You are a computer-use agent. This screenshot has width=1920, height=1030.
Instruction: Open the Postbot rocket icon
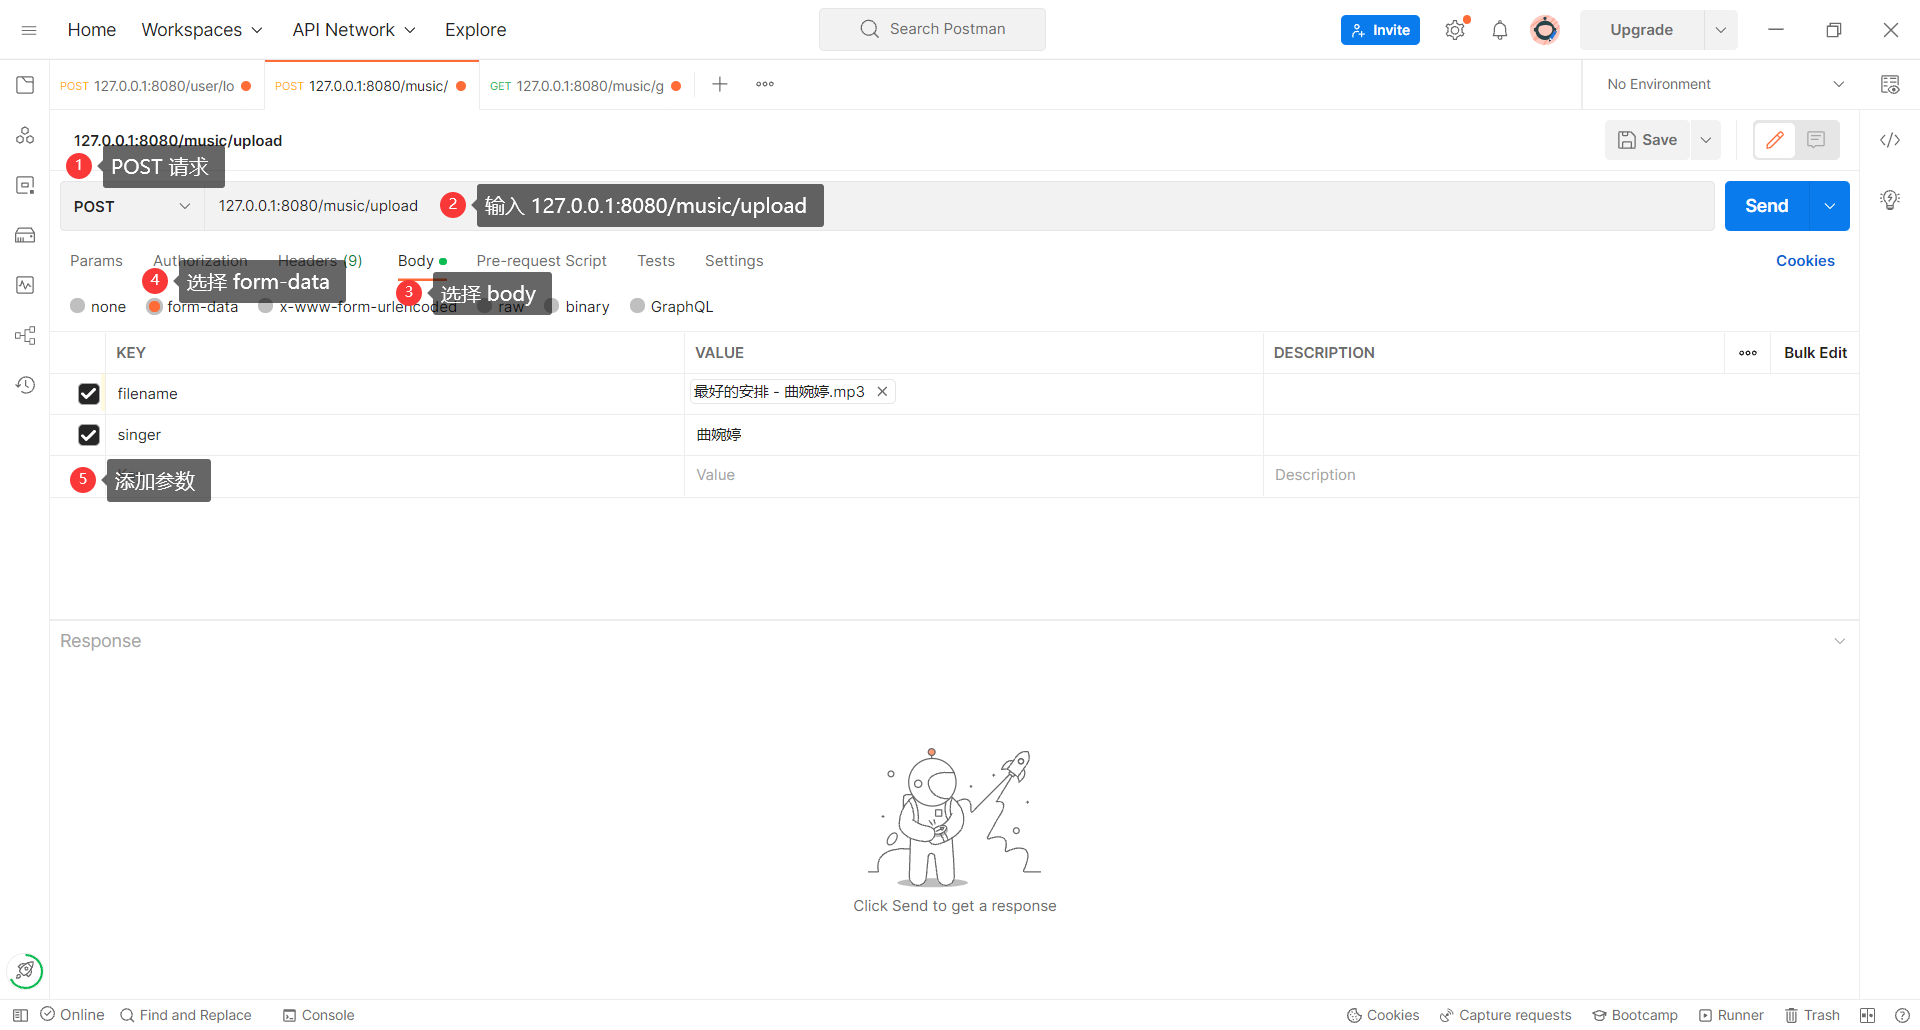click(25, 970)
